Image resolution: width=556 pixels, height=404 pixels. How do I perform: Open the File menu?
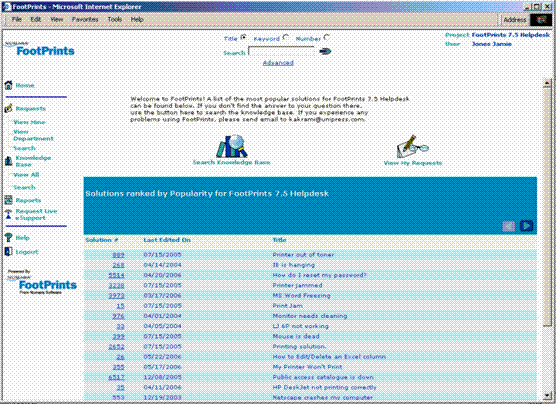(x=17, y=20)
